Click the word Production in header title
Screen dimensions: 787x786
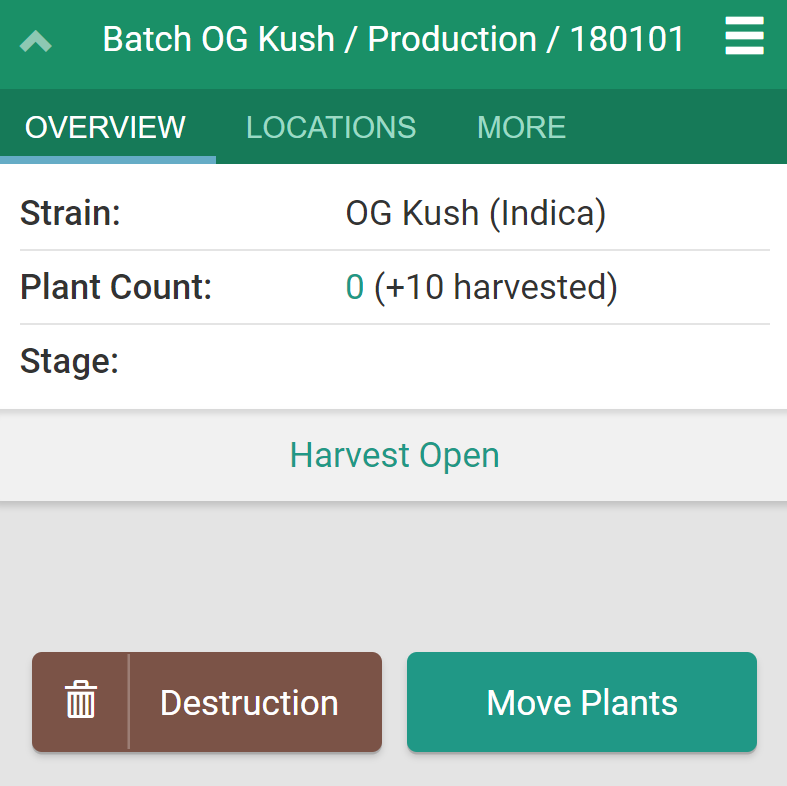452,40
